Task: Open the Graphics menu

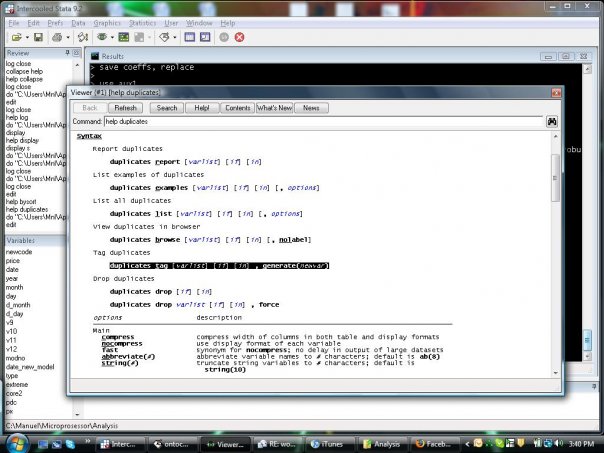Action: point(107,23)
